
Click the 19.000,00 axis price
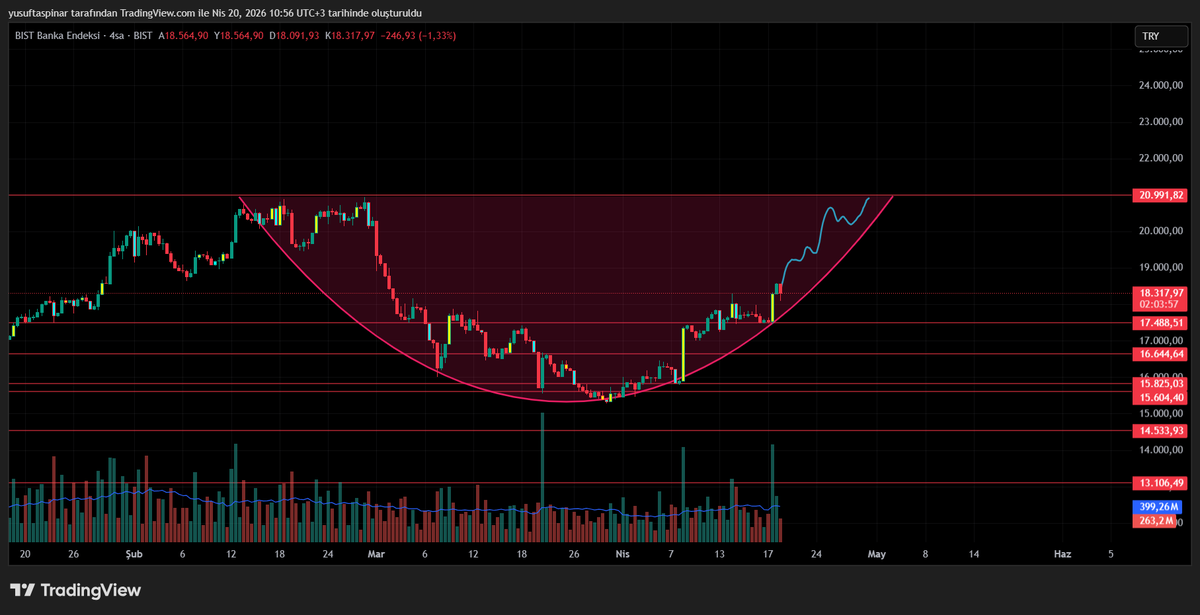[1161, 267]
